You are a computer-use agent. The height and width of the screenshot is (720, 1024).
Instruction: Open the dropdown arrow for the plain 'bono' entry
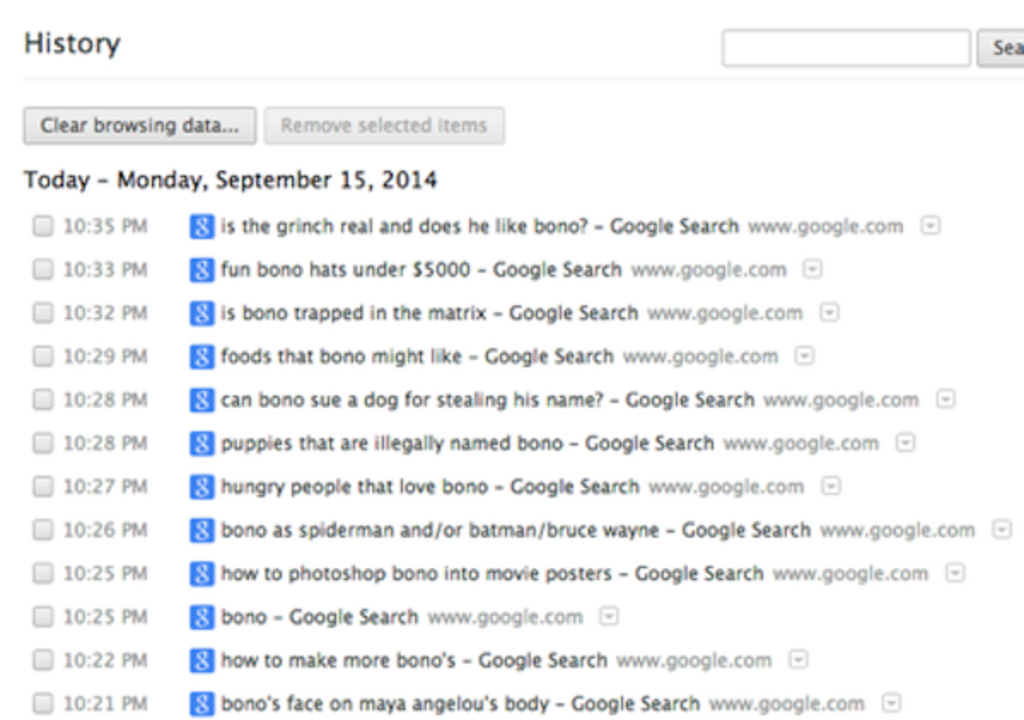tap(609, 616)
